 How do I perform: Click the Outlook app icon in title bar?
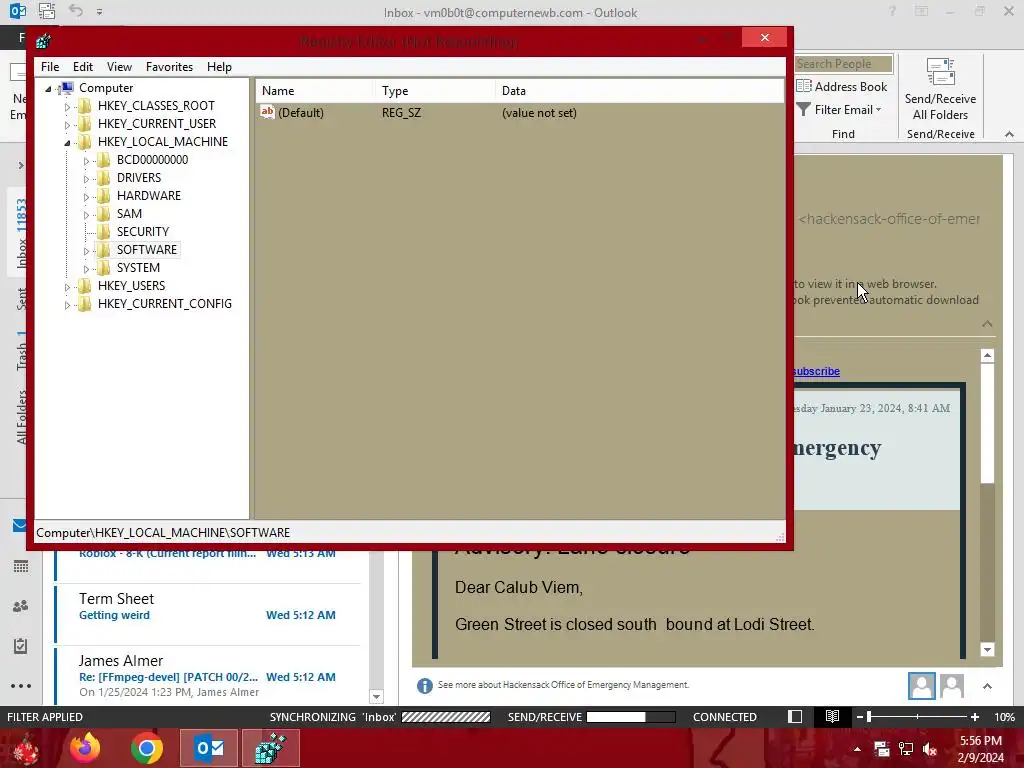coord(18,11)
